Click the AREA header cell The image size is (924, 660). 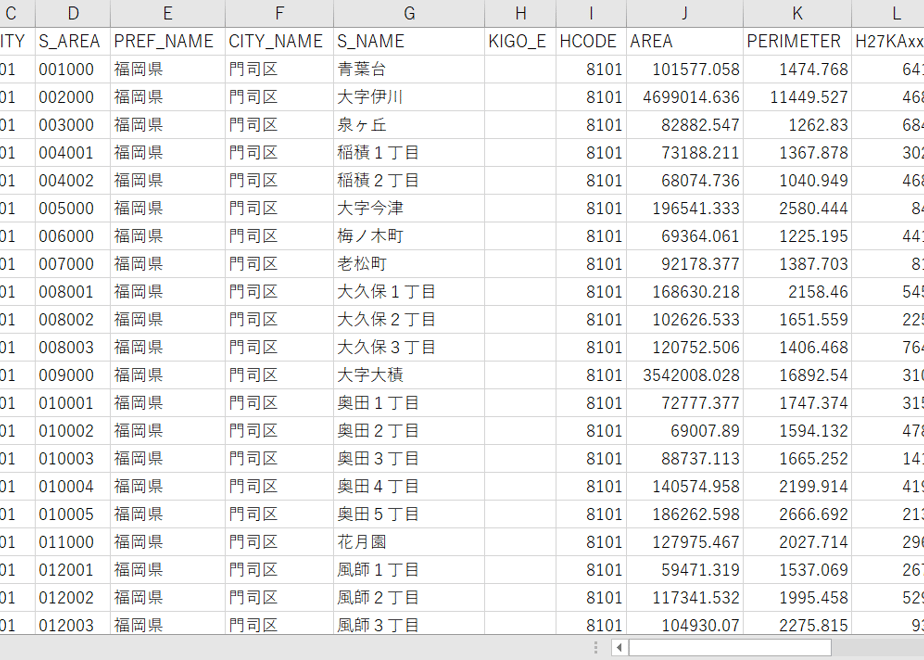point(685,41)
